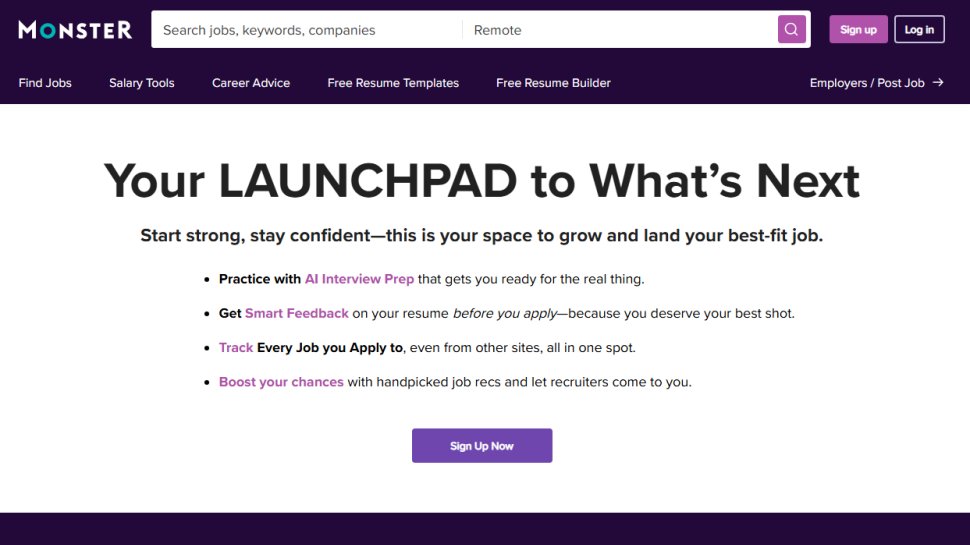
Task: Open the Salary Tools menu
Action: [142, 83]
